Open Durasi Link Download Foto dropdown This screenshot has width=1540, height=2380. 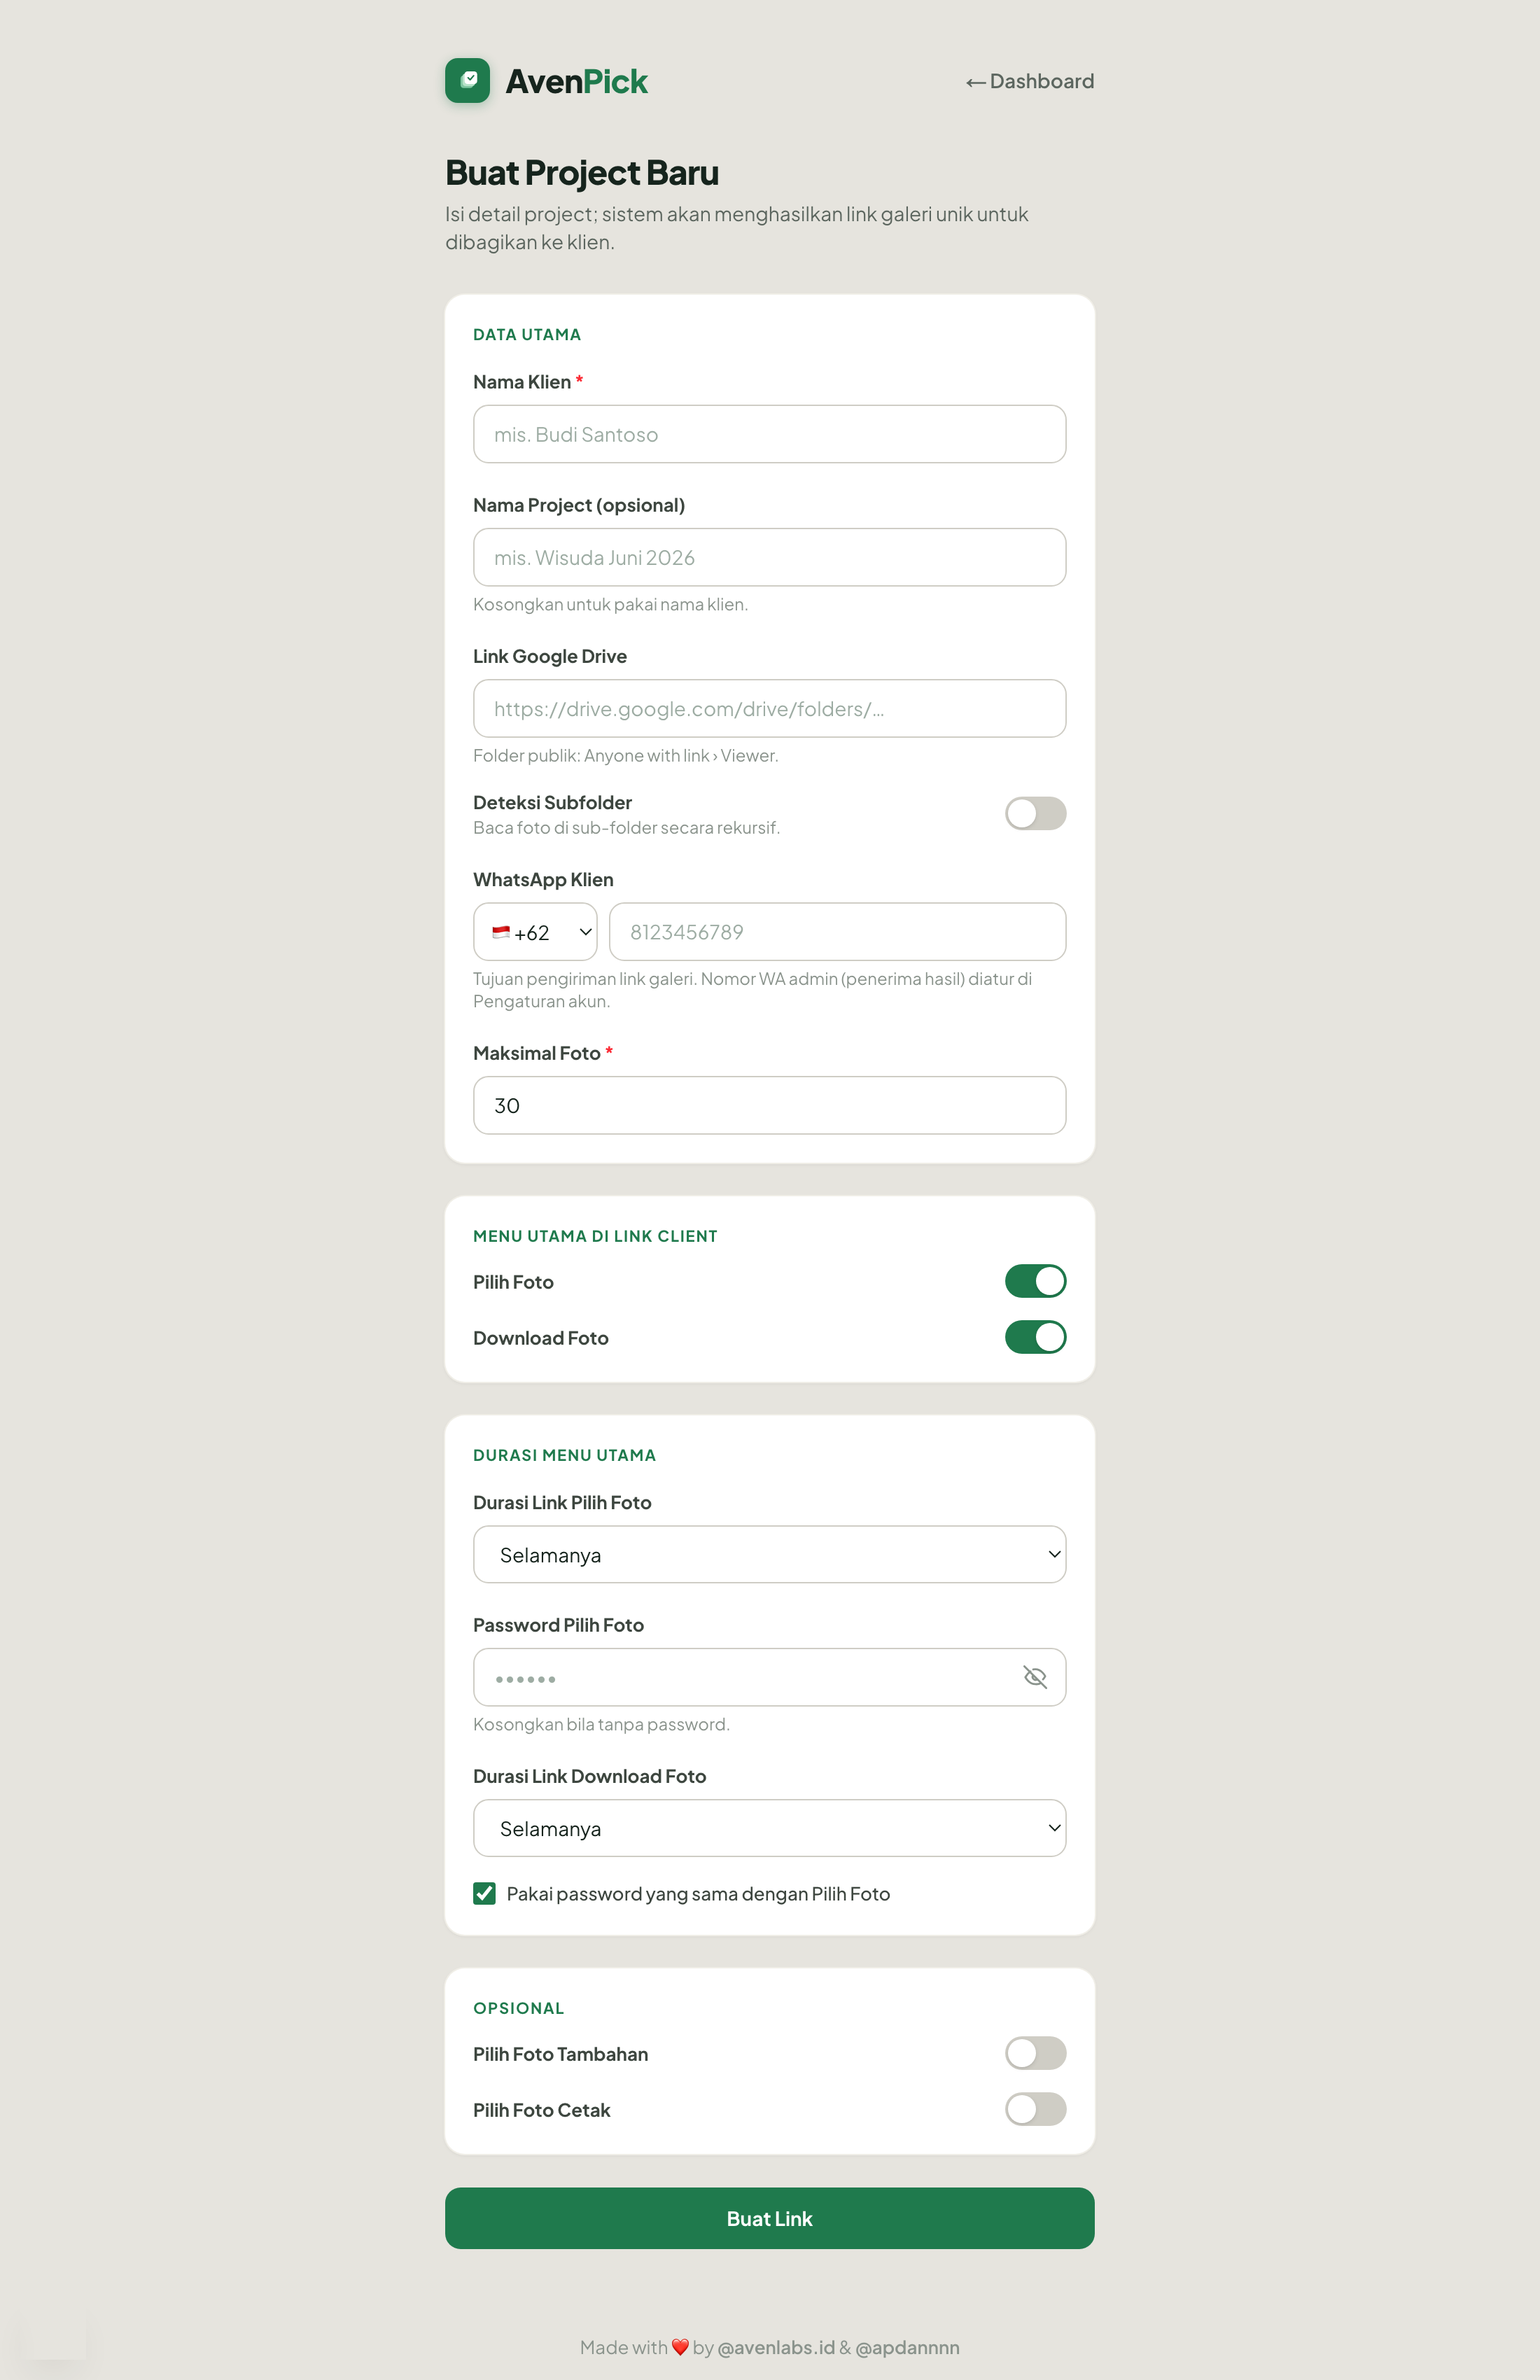(x=769, y=1828)
